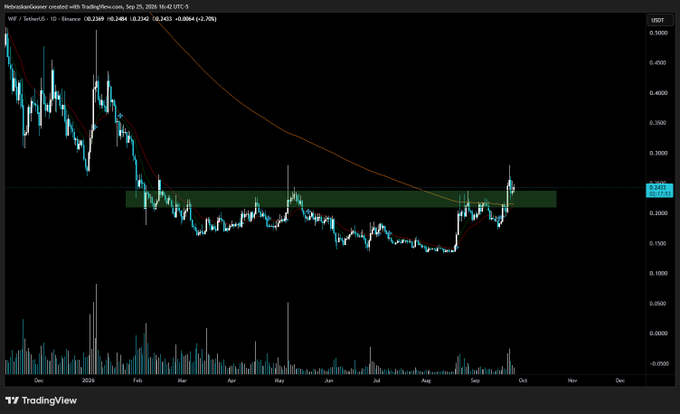Screen dimensions: 680x414
Task: Click the Apr label on time axis
Action: click(x=232, y=381)
